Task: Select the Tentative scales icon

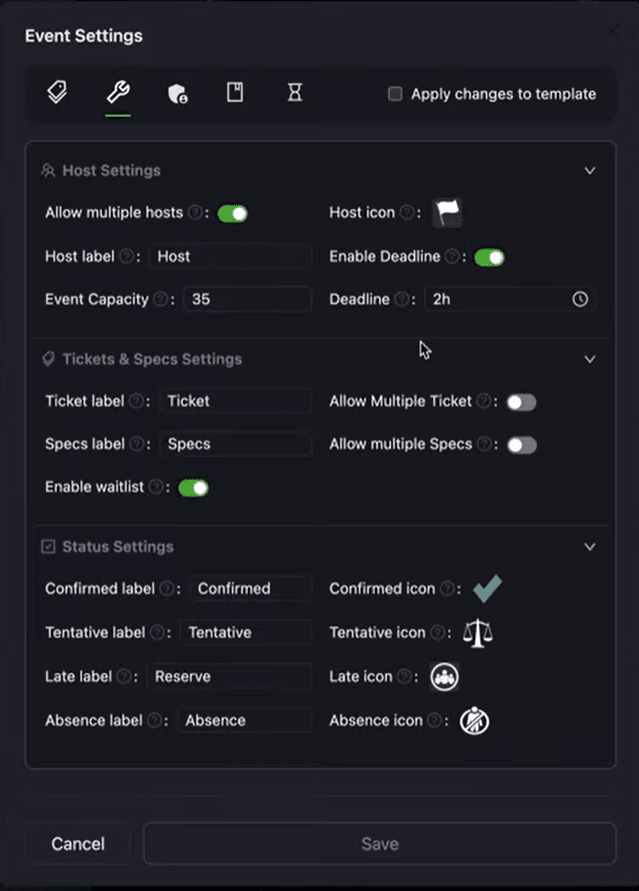Action: coord(478,632)
